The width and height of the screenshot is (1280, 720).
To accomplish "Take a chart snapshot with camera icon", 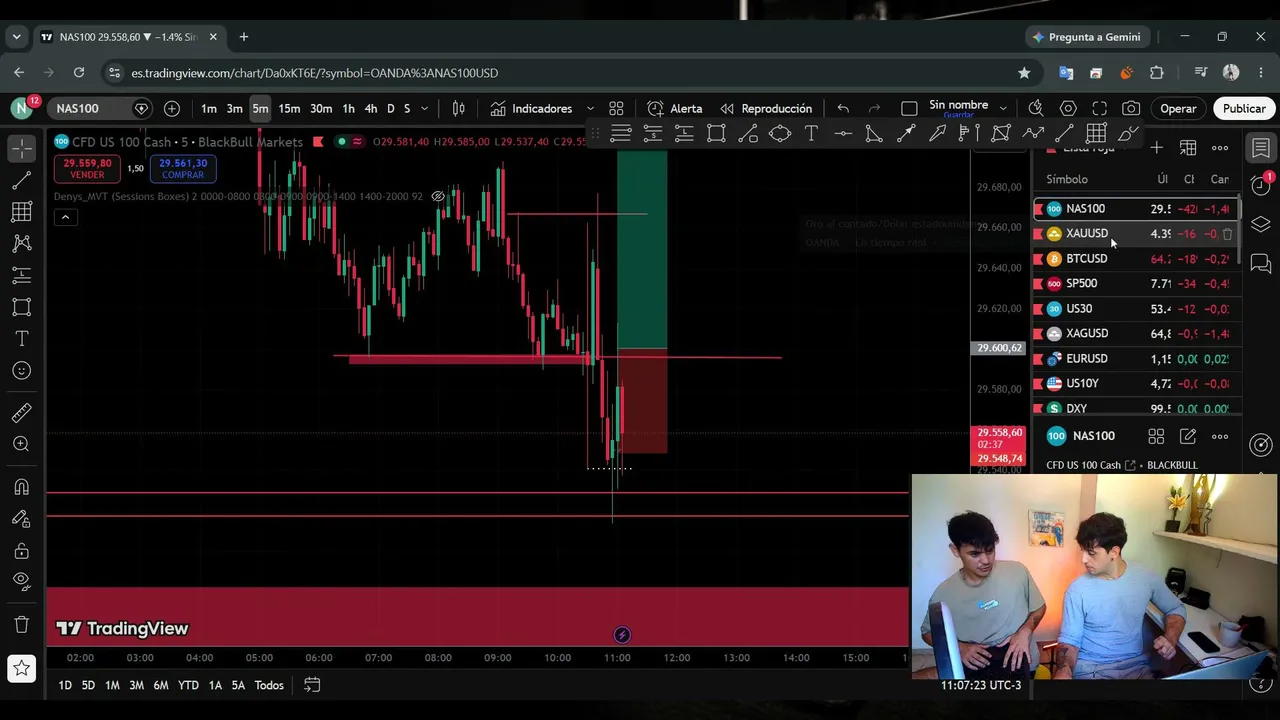I will click(1131, 108).
